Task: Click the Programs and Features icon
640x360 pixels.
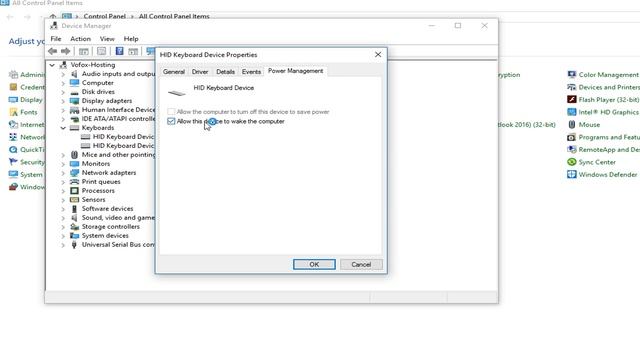Action: pos(571,137)
